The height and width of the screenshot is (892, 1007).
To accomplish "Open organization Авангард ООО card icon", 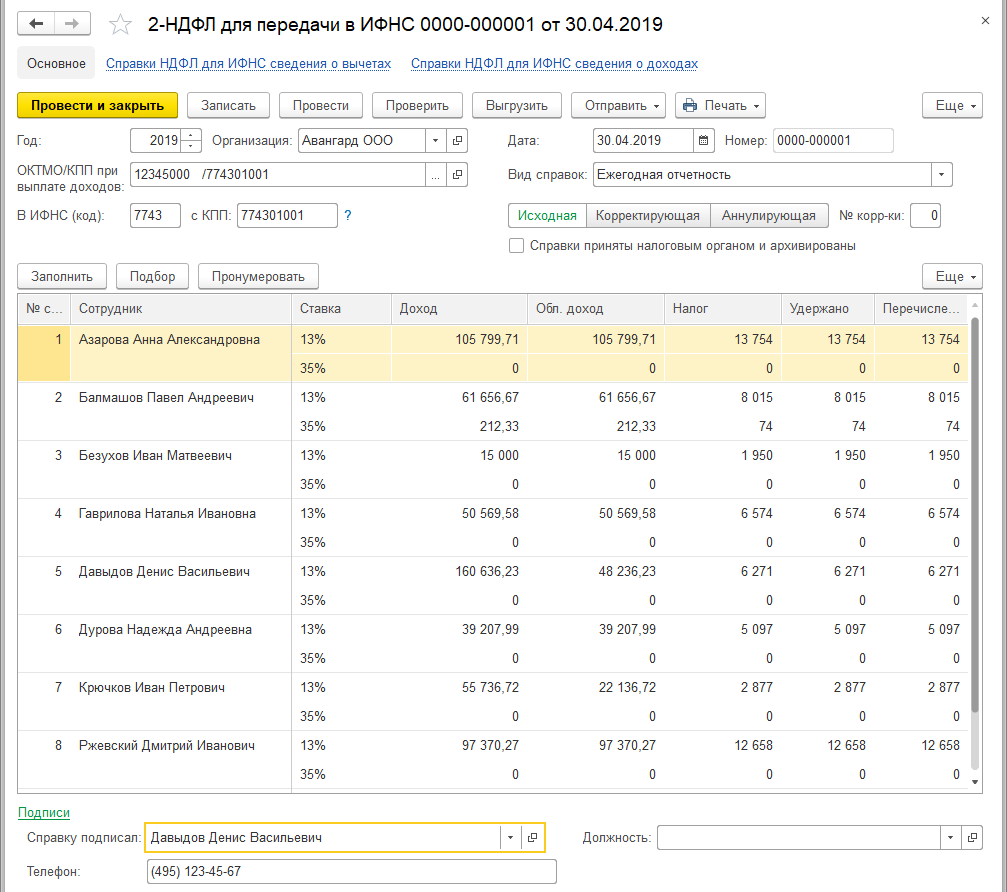I will coord(458,141).
